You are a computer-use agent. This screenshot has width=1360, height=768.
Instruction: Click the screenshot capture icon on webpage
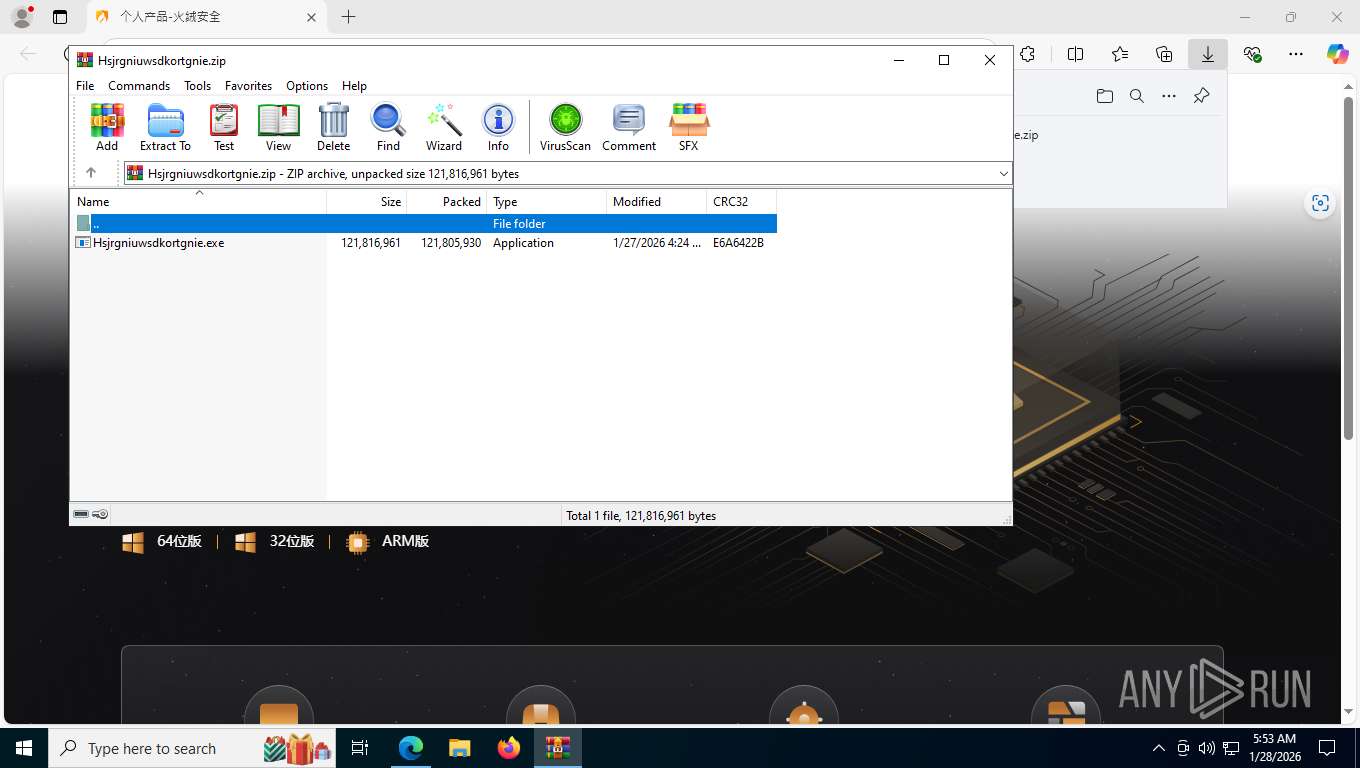pos(1320,203)
